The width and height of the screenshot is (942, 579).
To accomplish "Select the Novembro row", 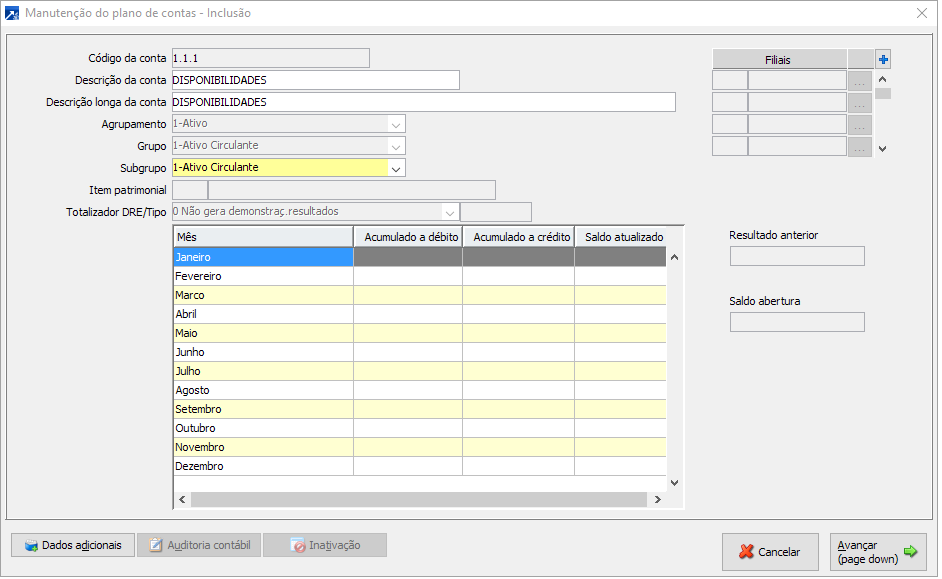I will [420, 447].
